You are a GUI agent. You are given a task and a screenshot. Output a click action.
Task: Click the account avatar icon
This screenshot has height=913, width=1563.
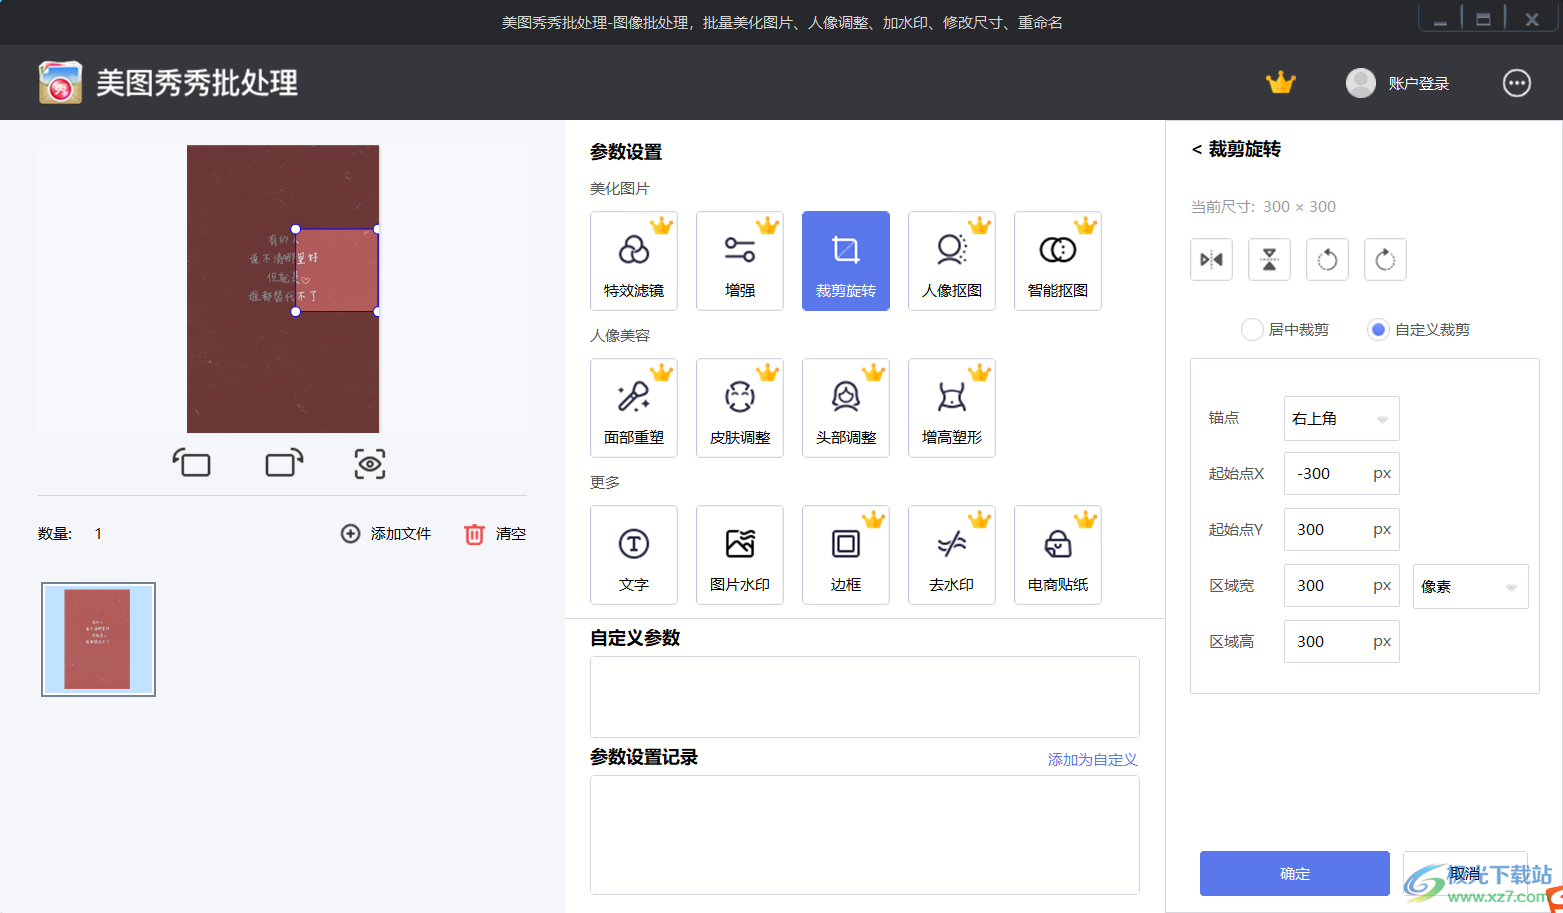(x=1361, y=83)
